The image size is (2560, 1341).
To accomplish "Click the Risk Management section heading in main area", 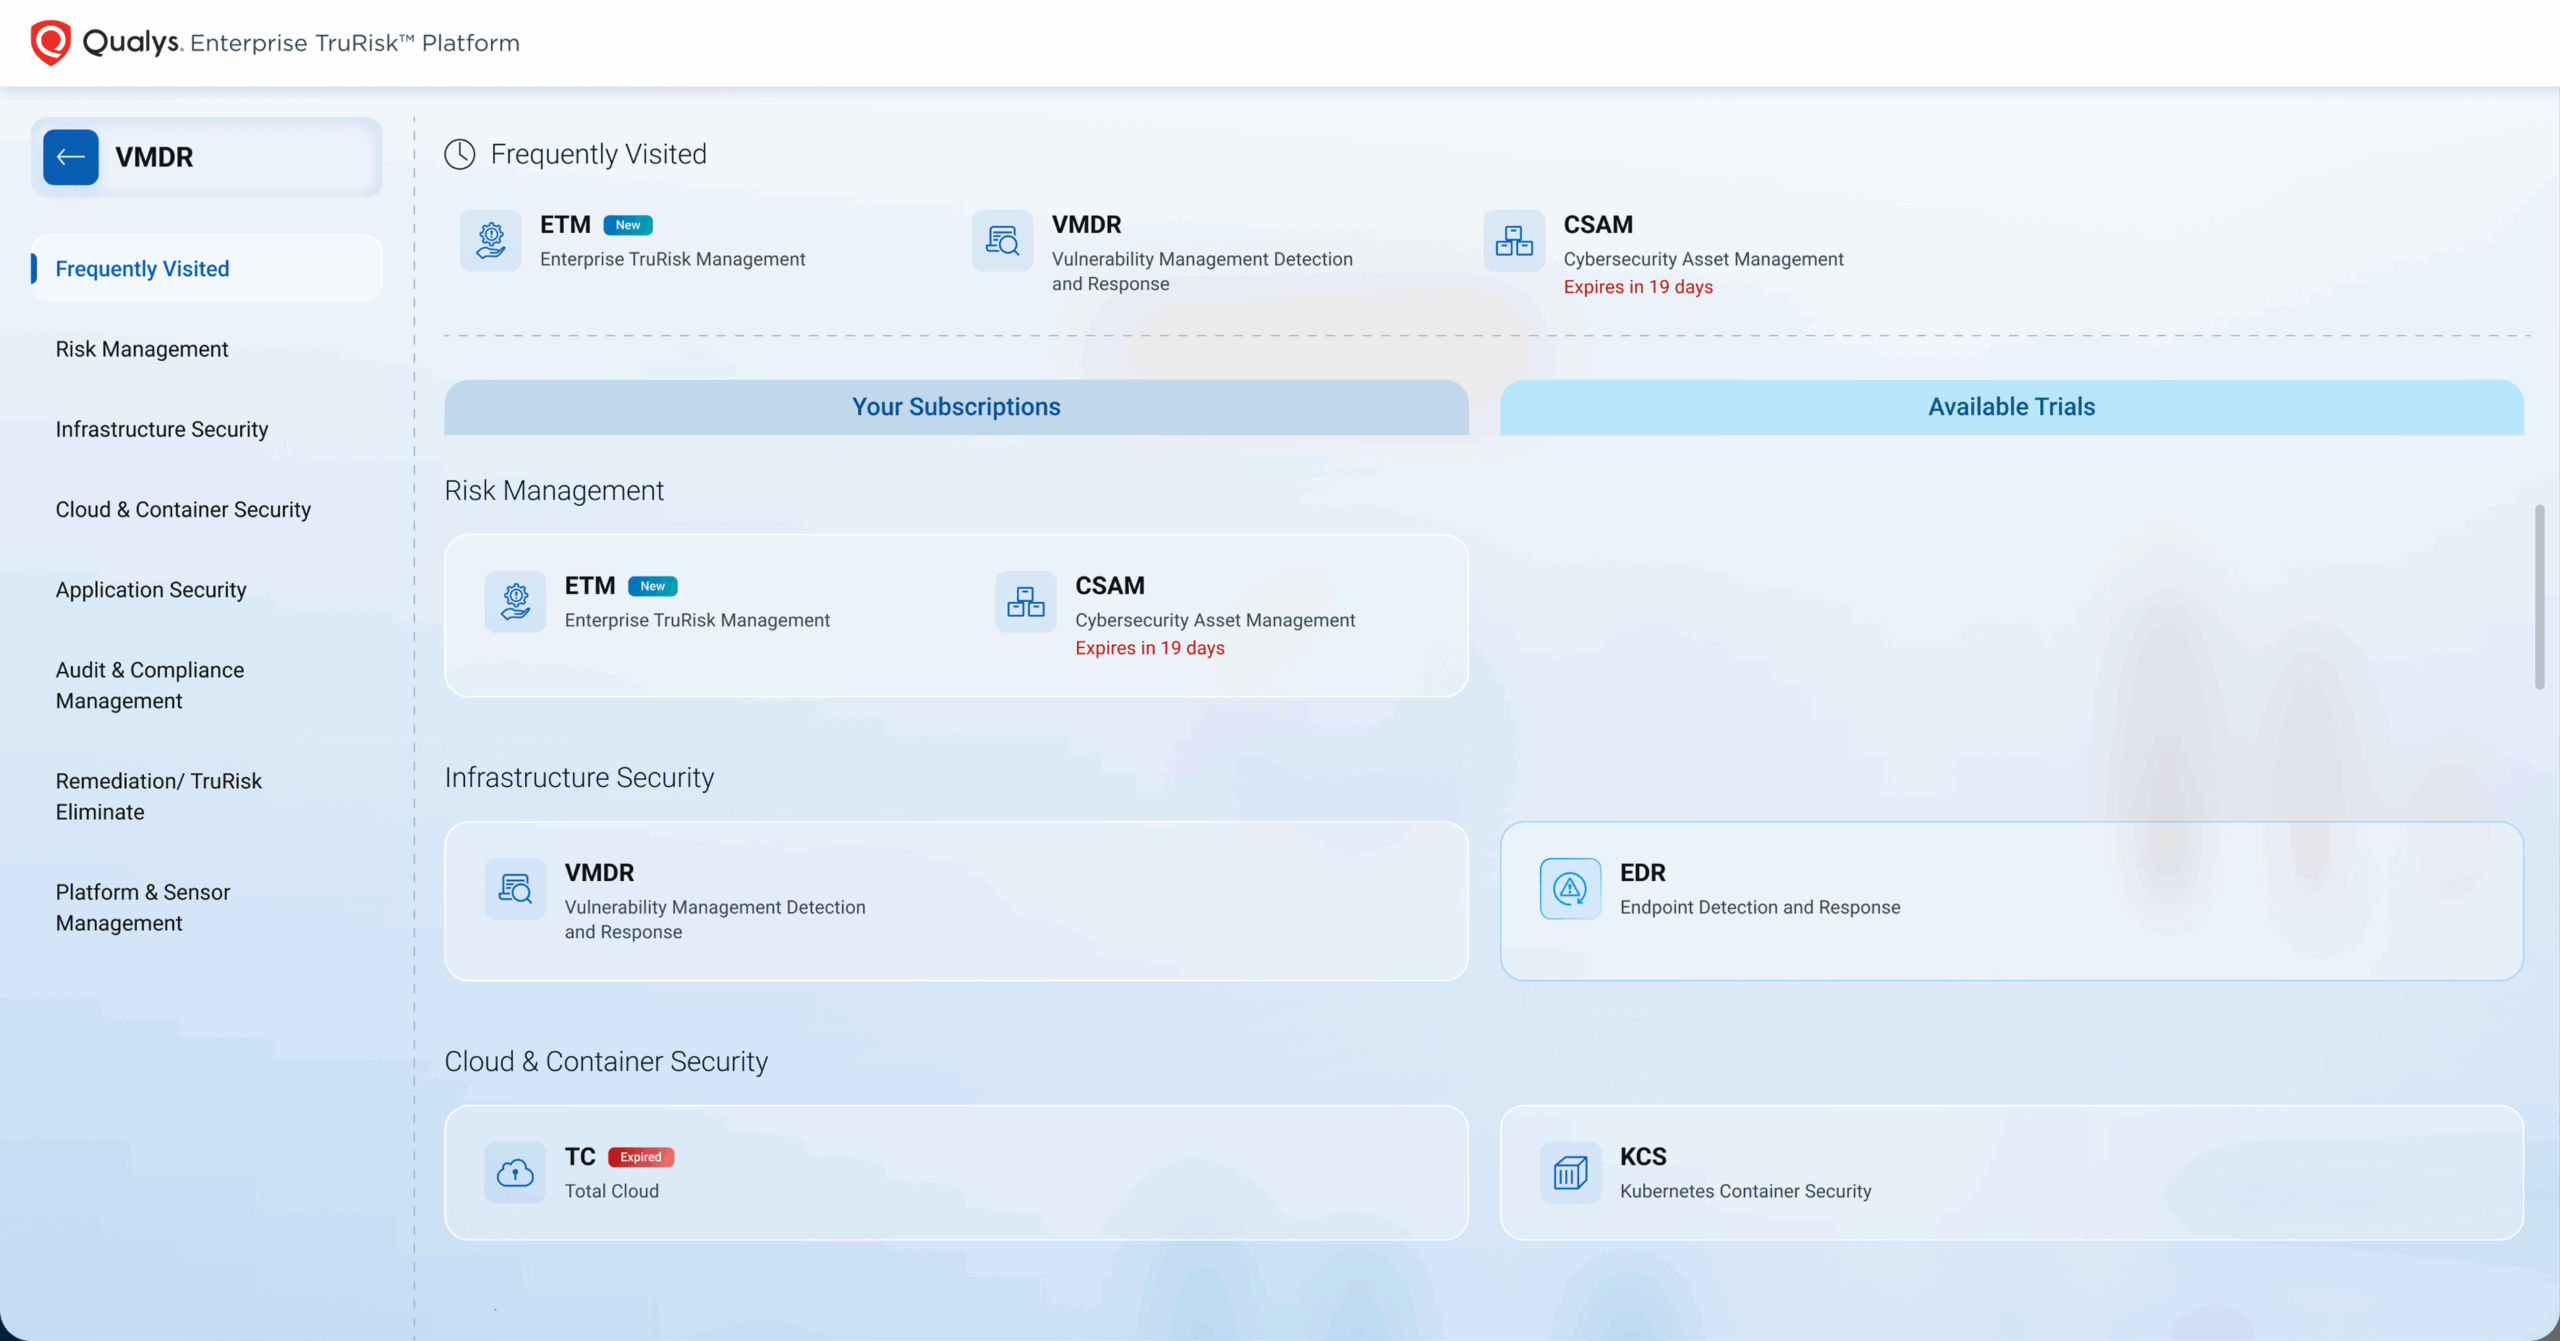I will point(554,491).
